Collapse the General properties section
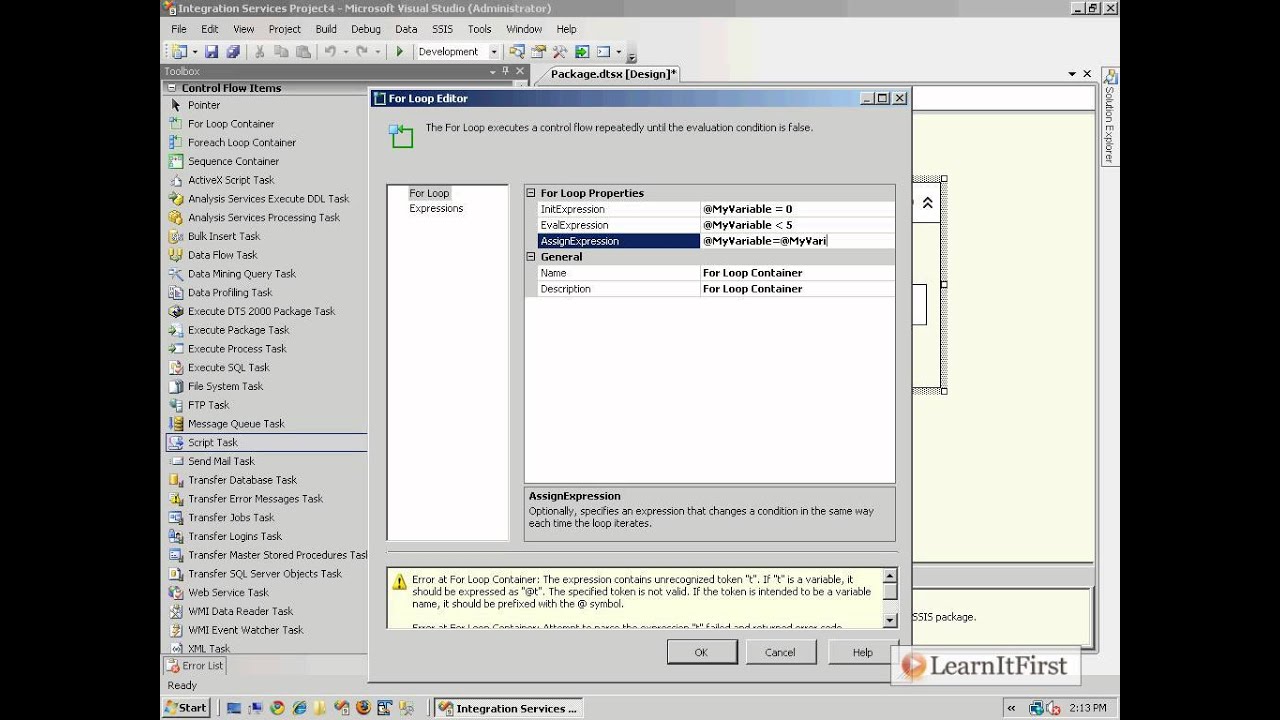Screen dimensions: 1280x720 tap(531, 257)
